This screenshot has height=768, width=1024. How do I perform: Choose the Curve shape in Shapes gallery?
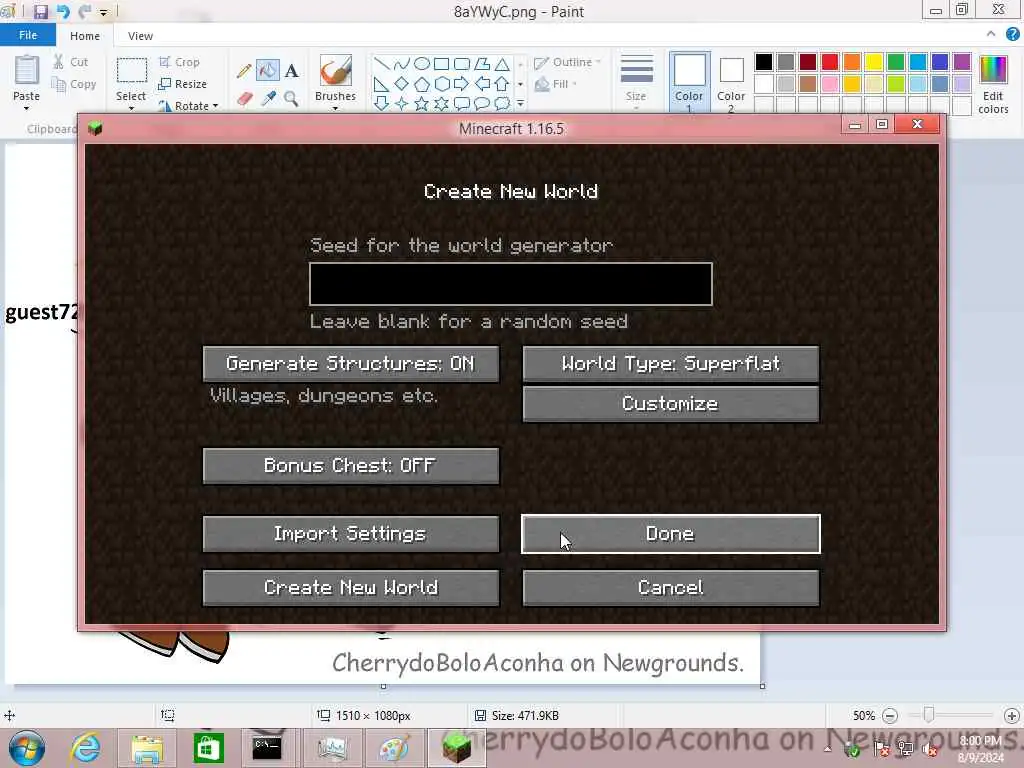pyautogui.click(x=402, y=63)
